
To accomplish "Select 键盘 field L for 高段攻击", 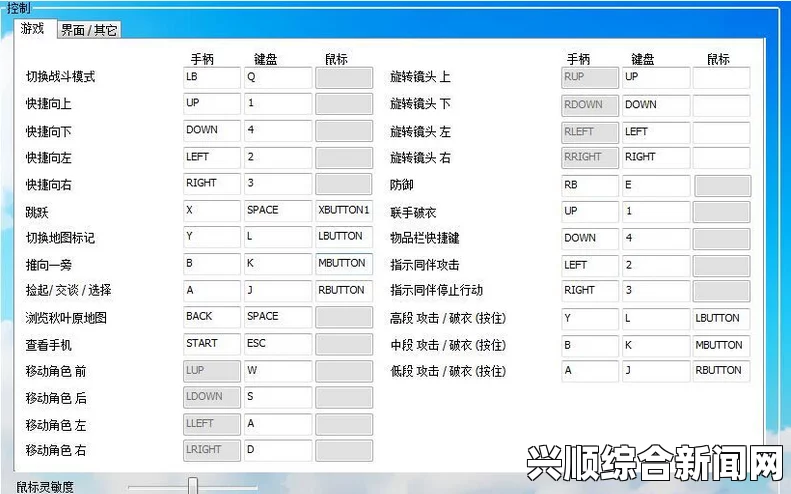I will coord(656,319).
